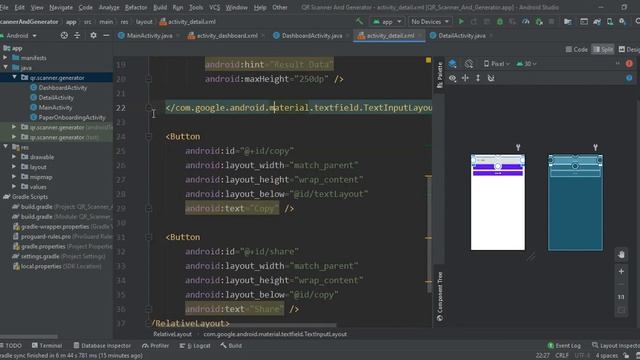
Task: Collapse the java folder
Action: 5,68
